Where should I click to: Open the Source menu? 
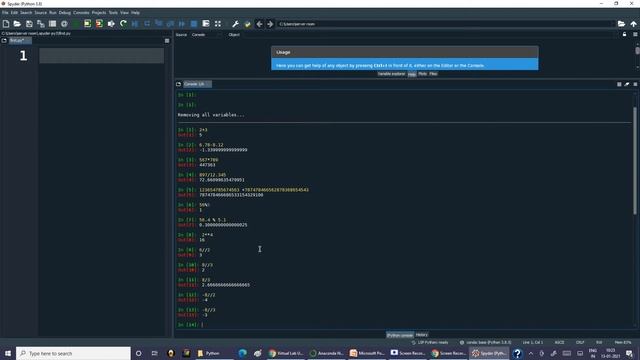[x=40, y=13]
